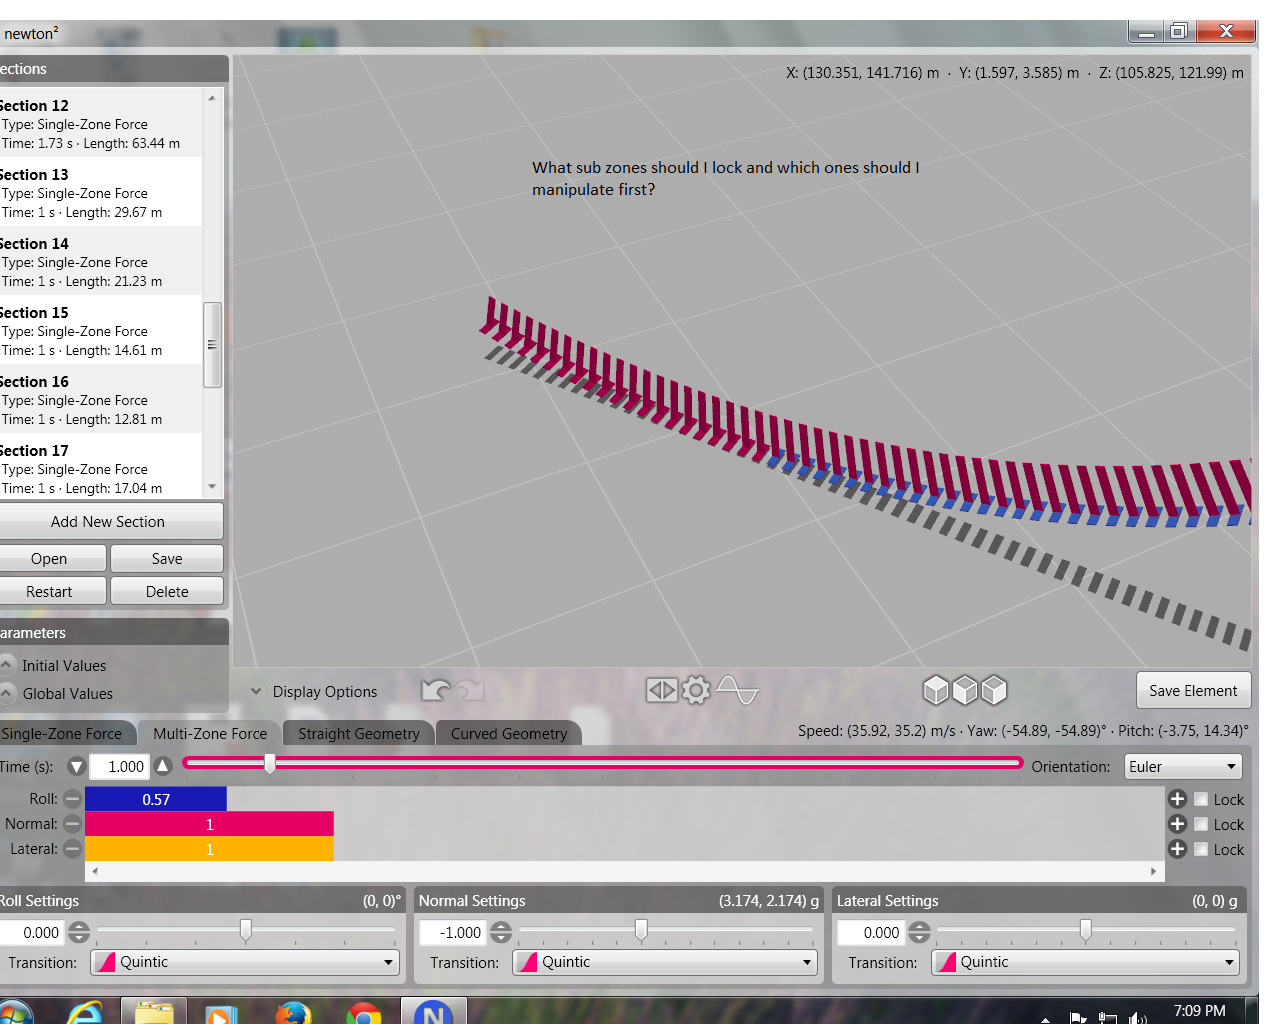1280x1024 pixels.
Task: Open Normal Settings Transition dropdown
Action: 665,962
